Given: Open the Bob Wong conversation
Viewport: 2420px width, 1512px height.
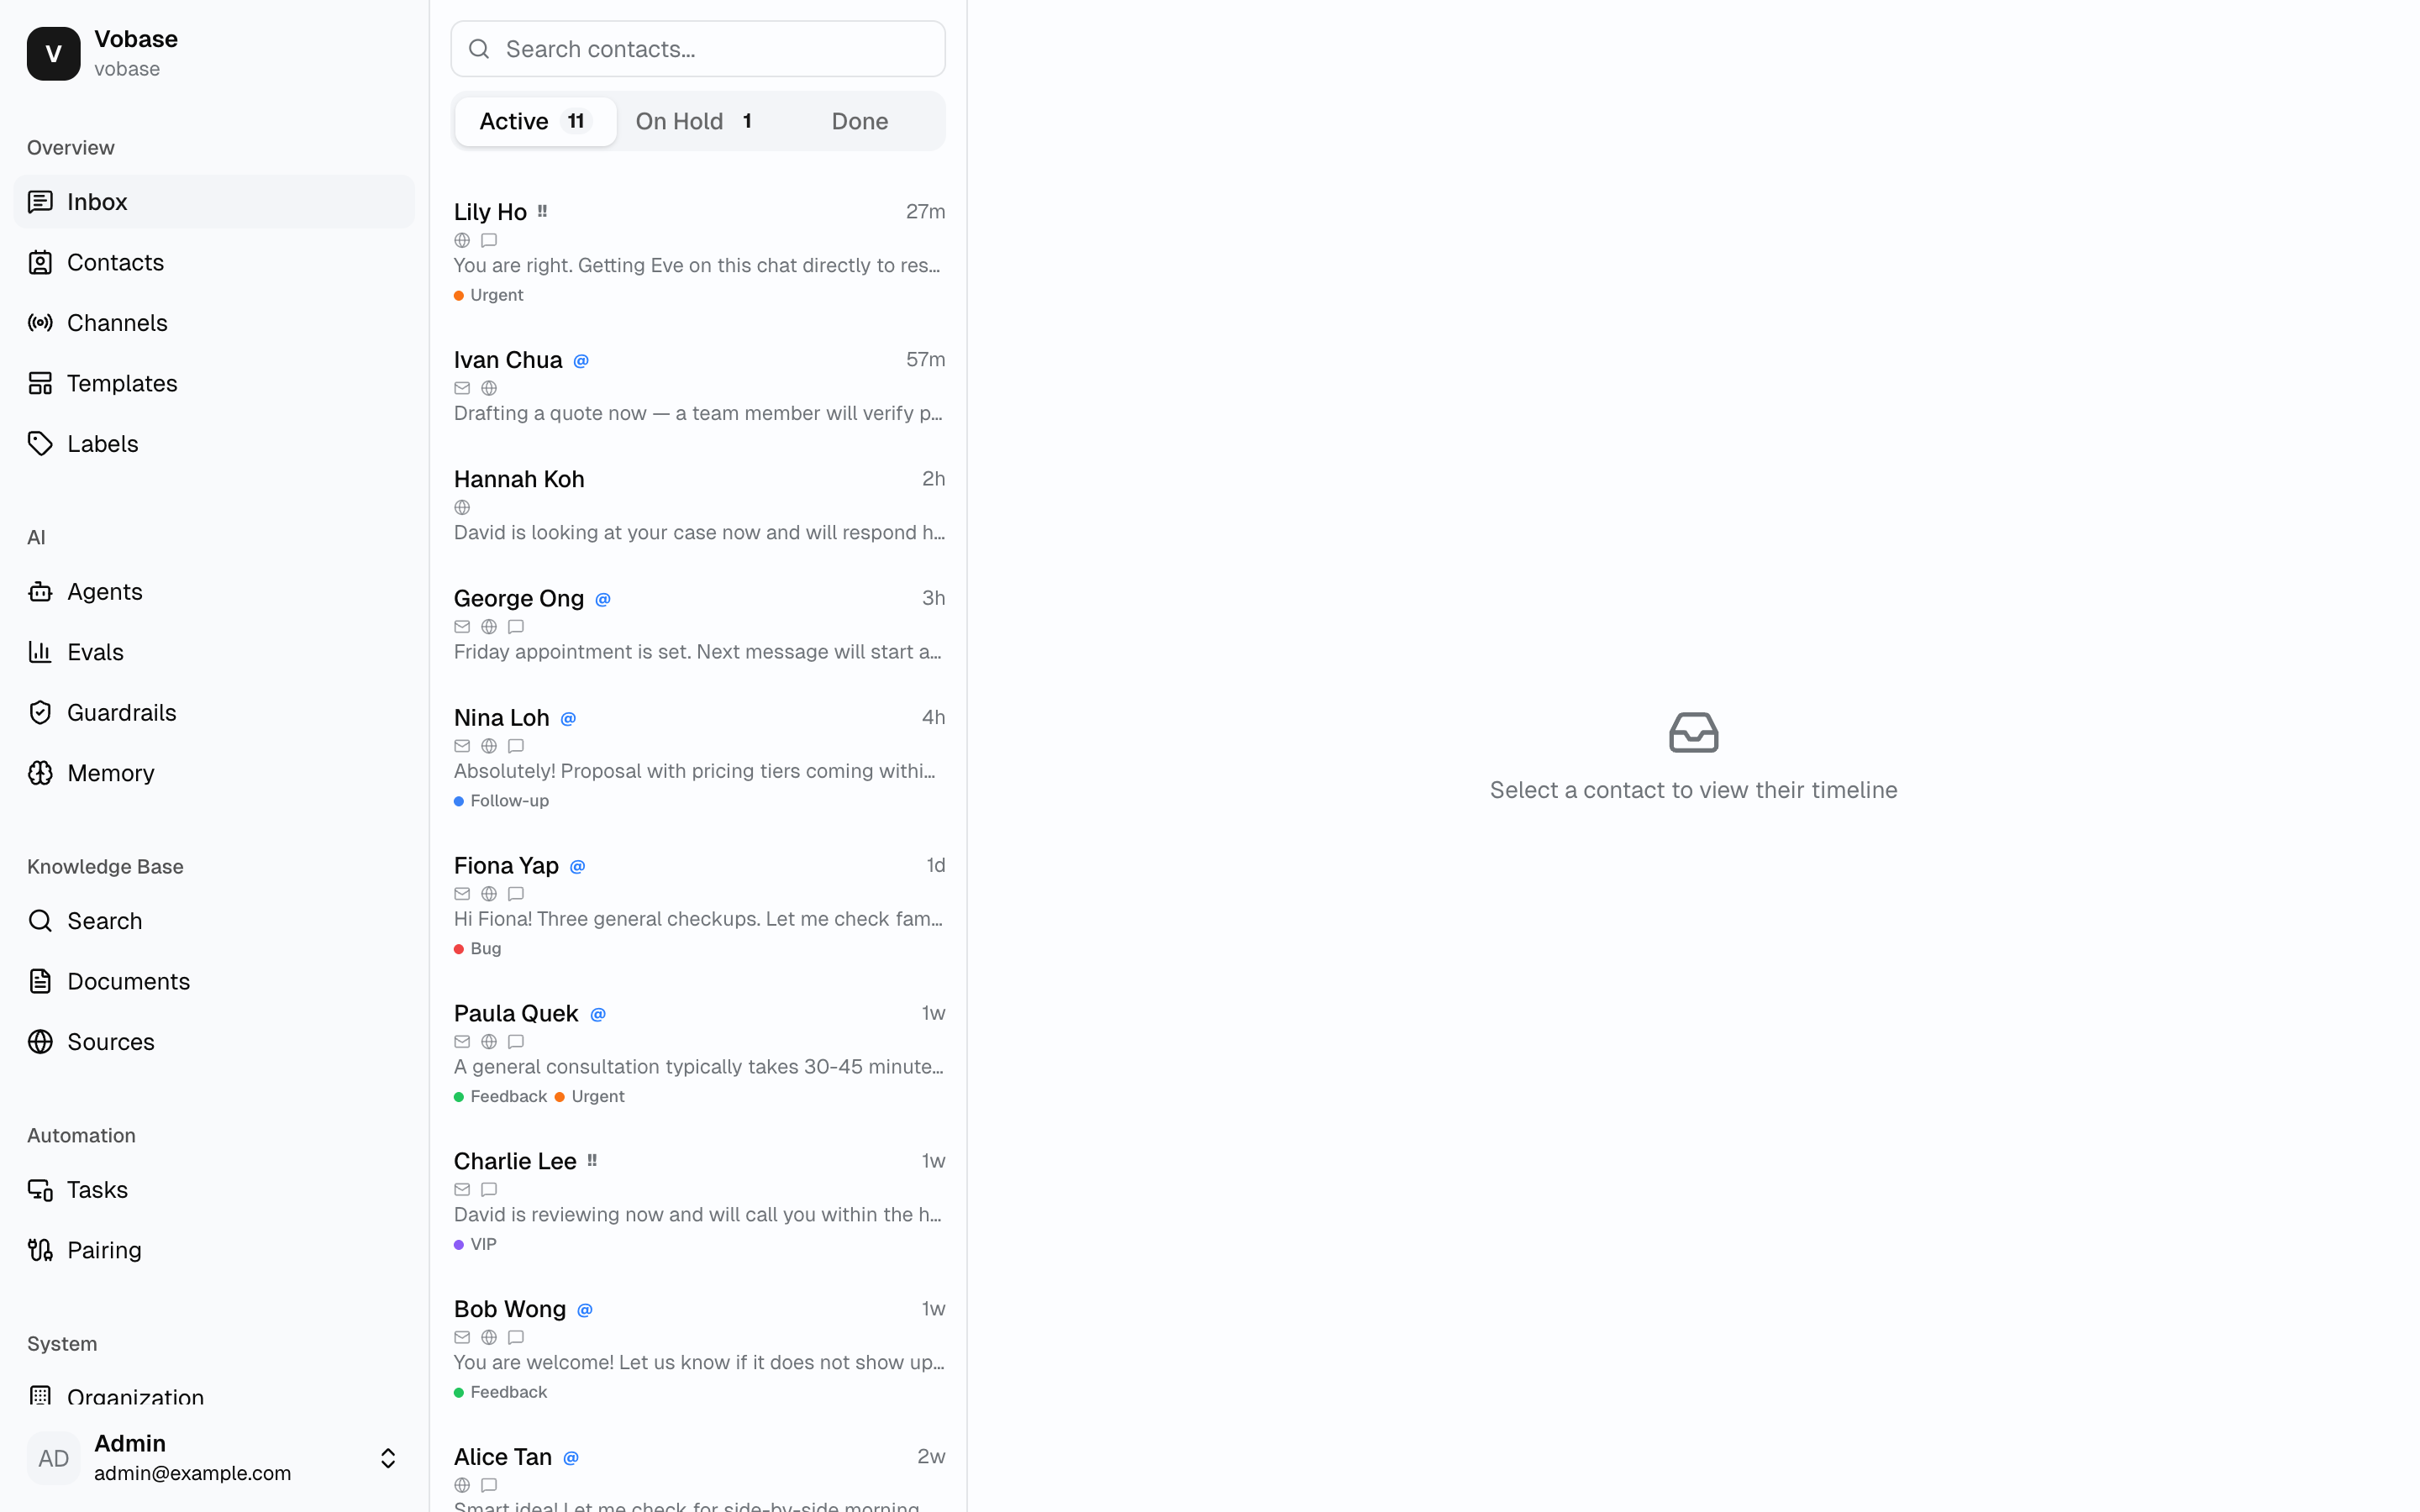Looking at the screenshot, I should tap(699, 1349).
